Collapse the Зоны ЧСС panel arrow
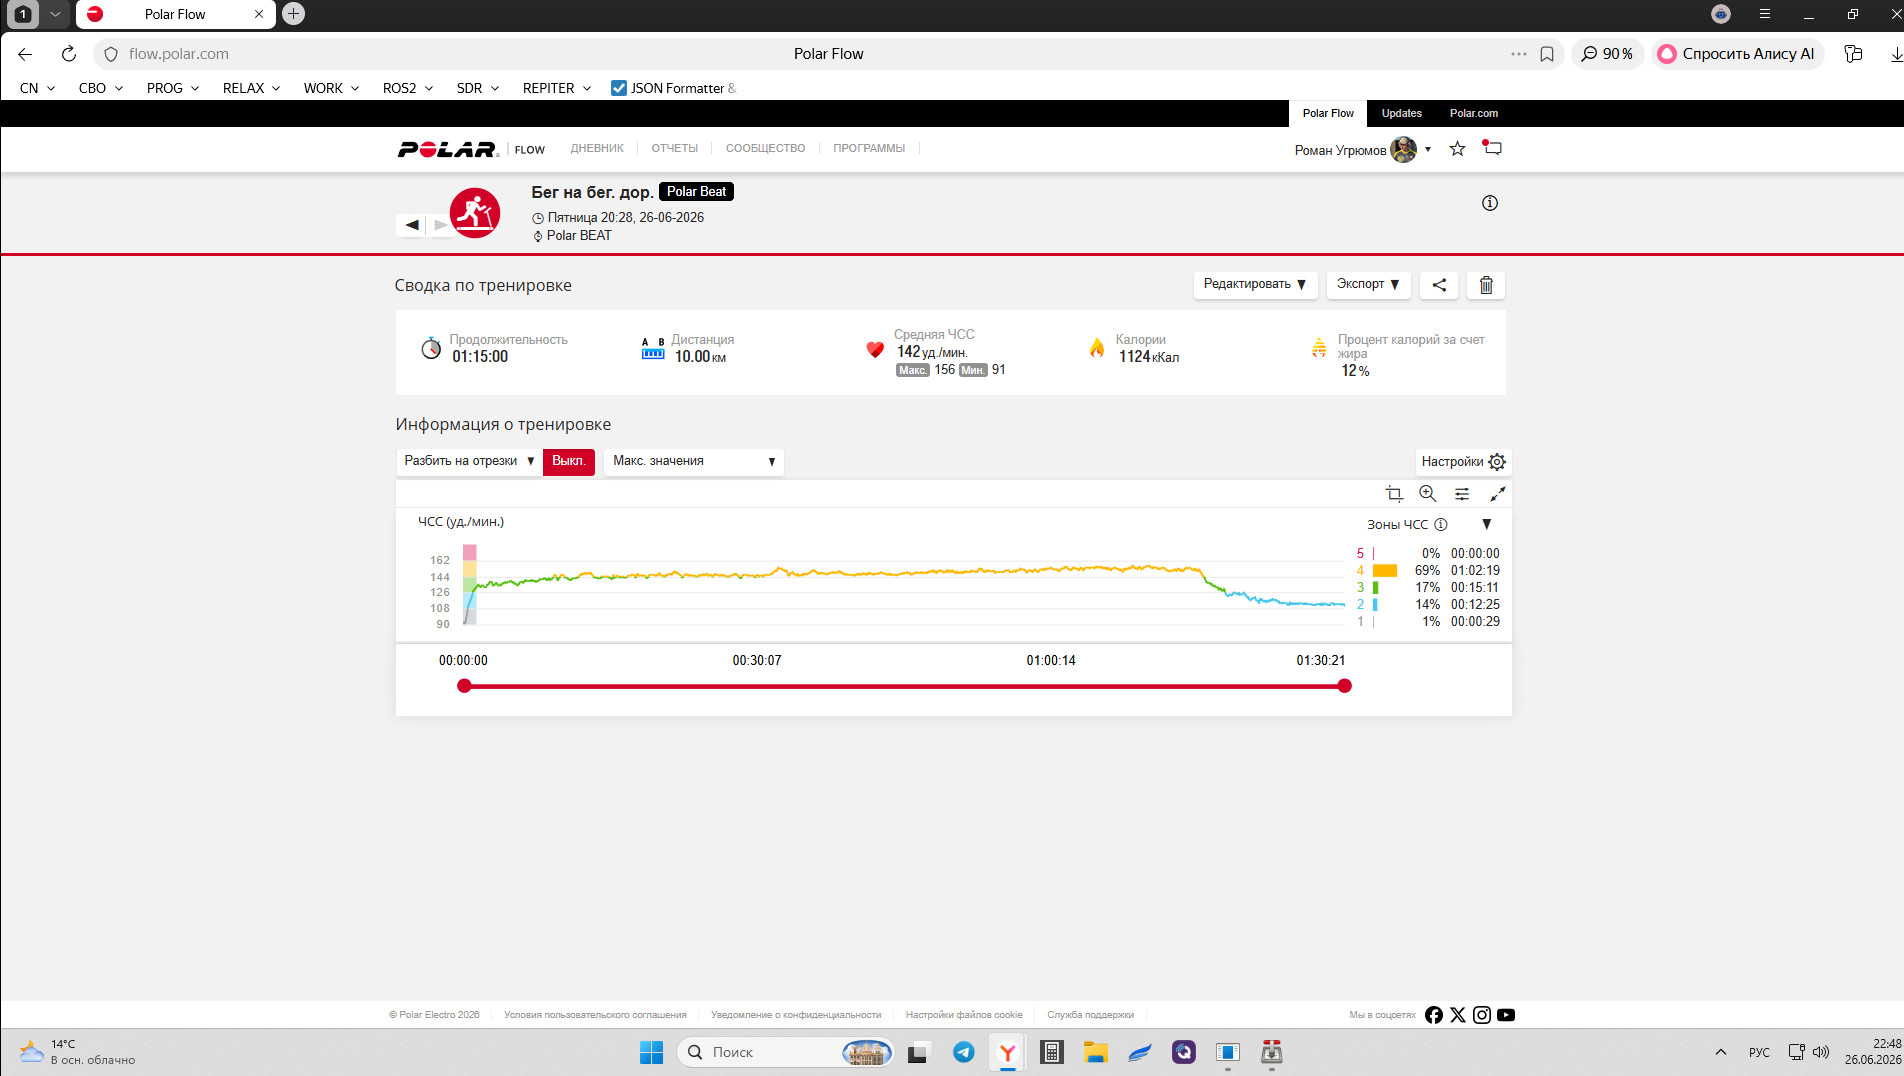 [1487, 524]
